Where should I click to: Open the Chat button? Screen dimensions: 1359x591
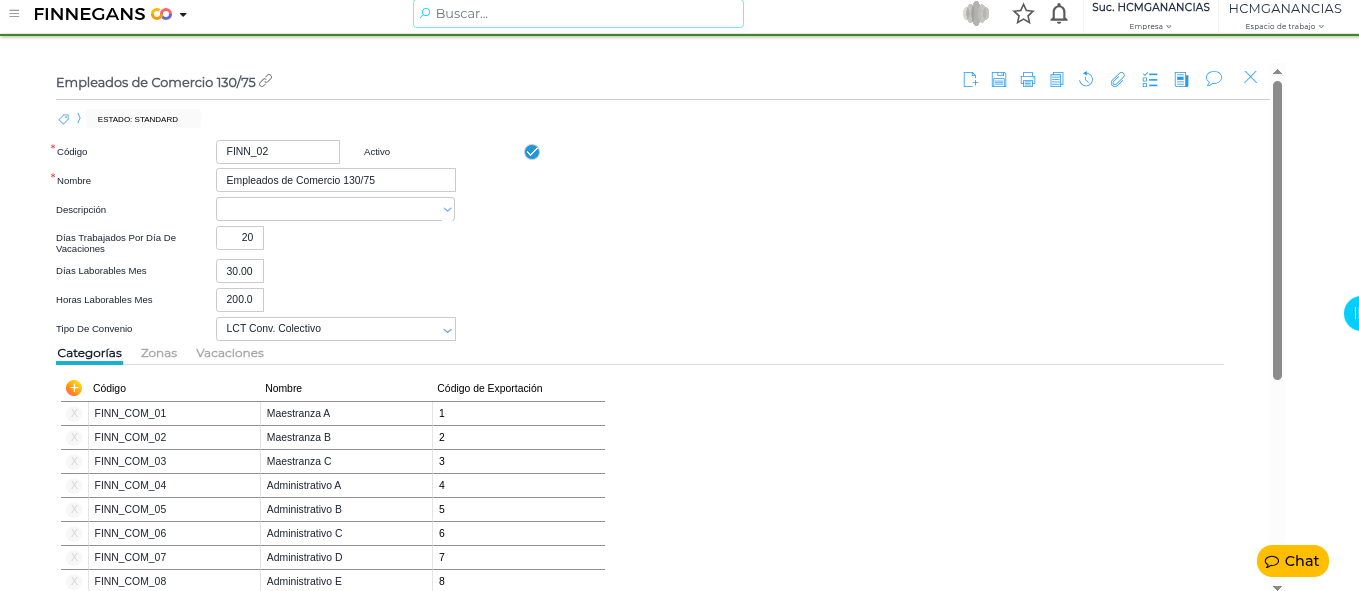[1292, 561]
